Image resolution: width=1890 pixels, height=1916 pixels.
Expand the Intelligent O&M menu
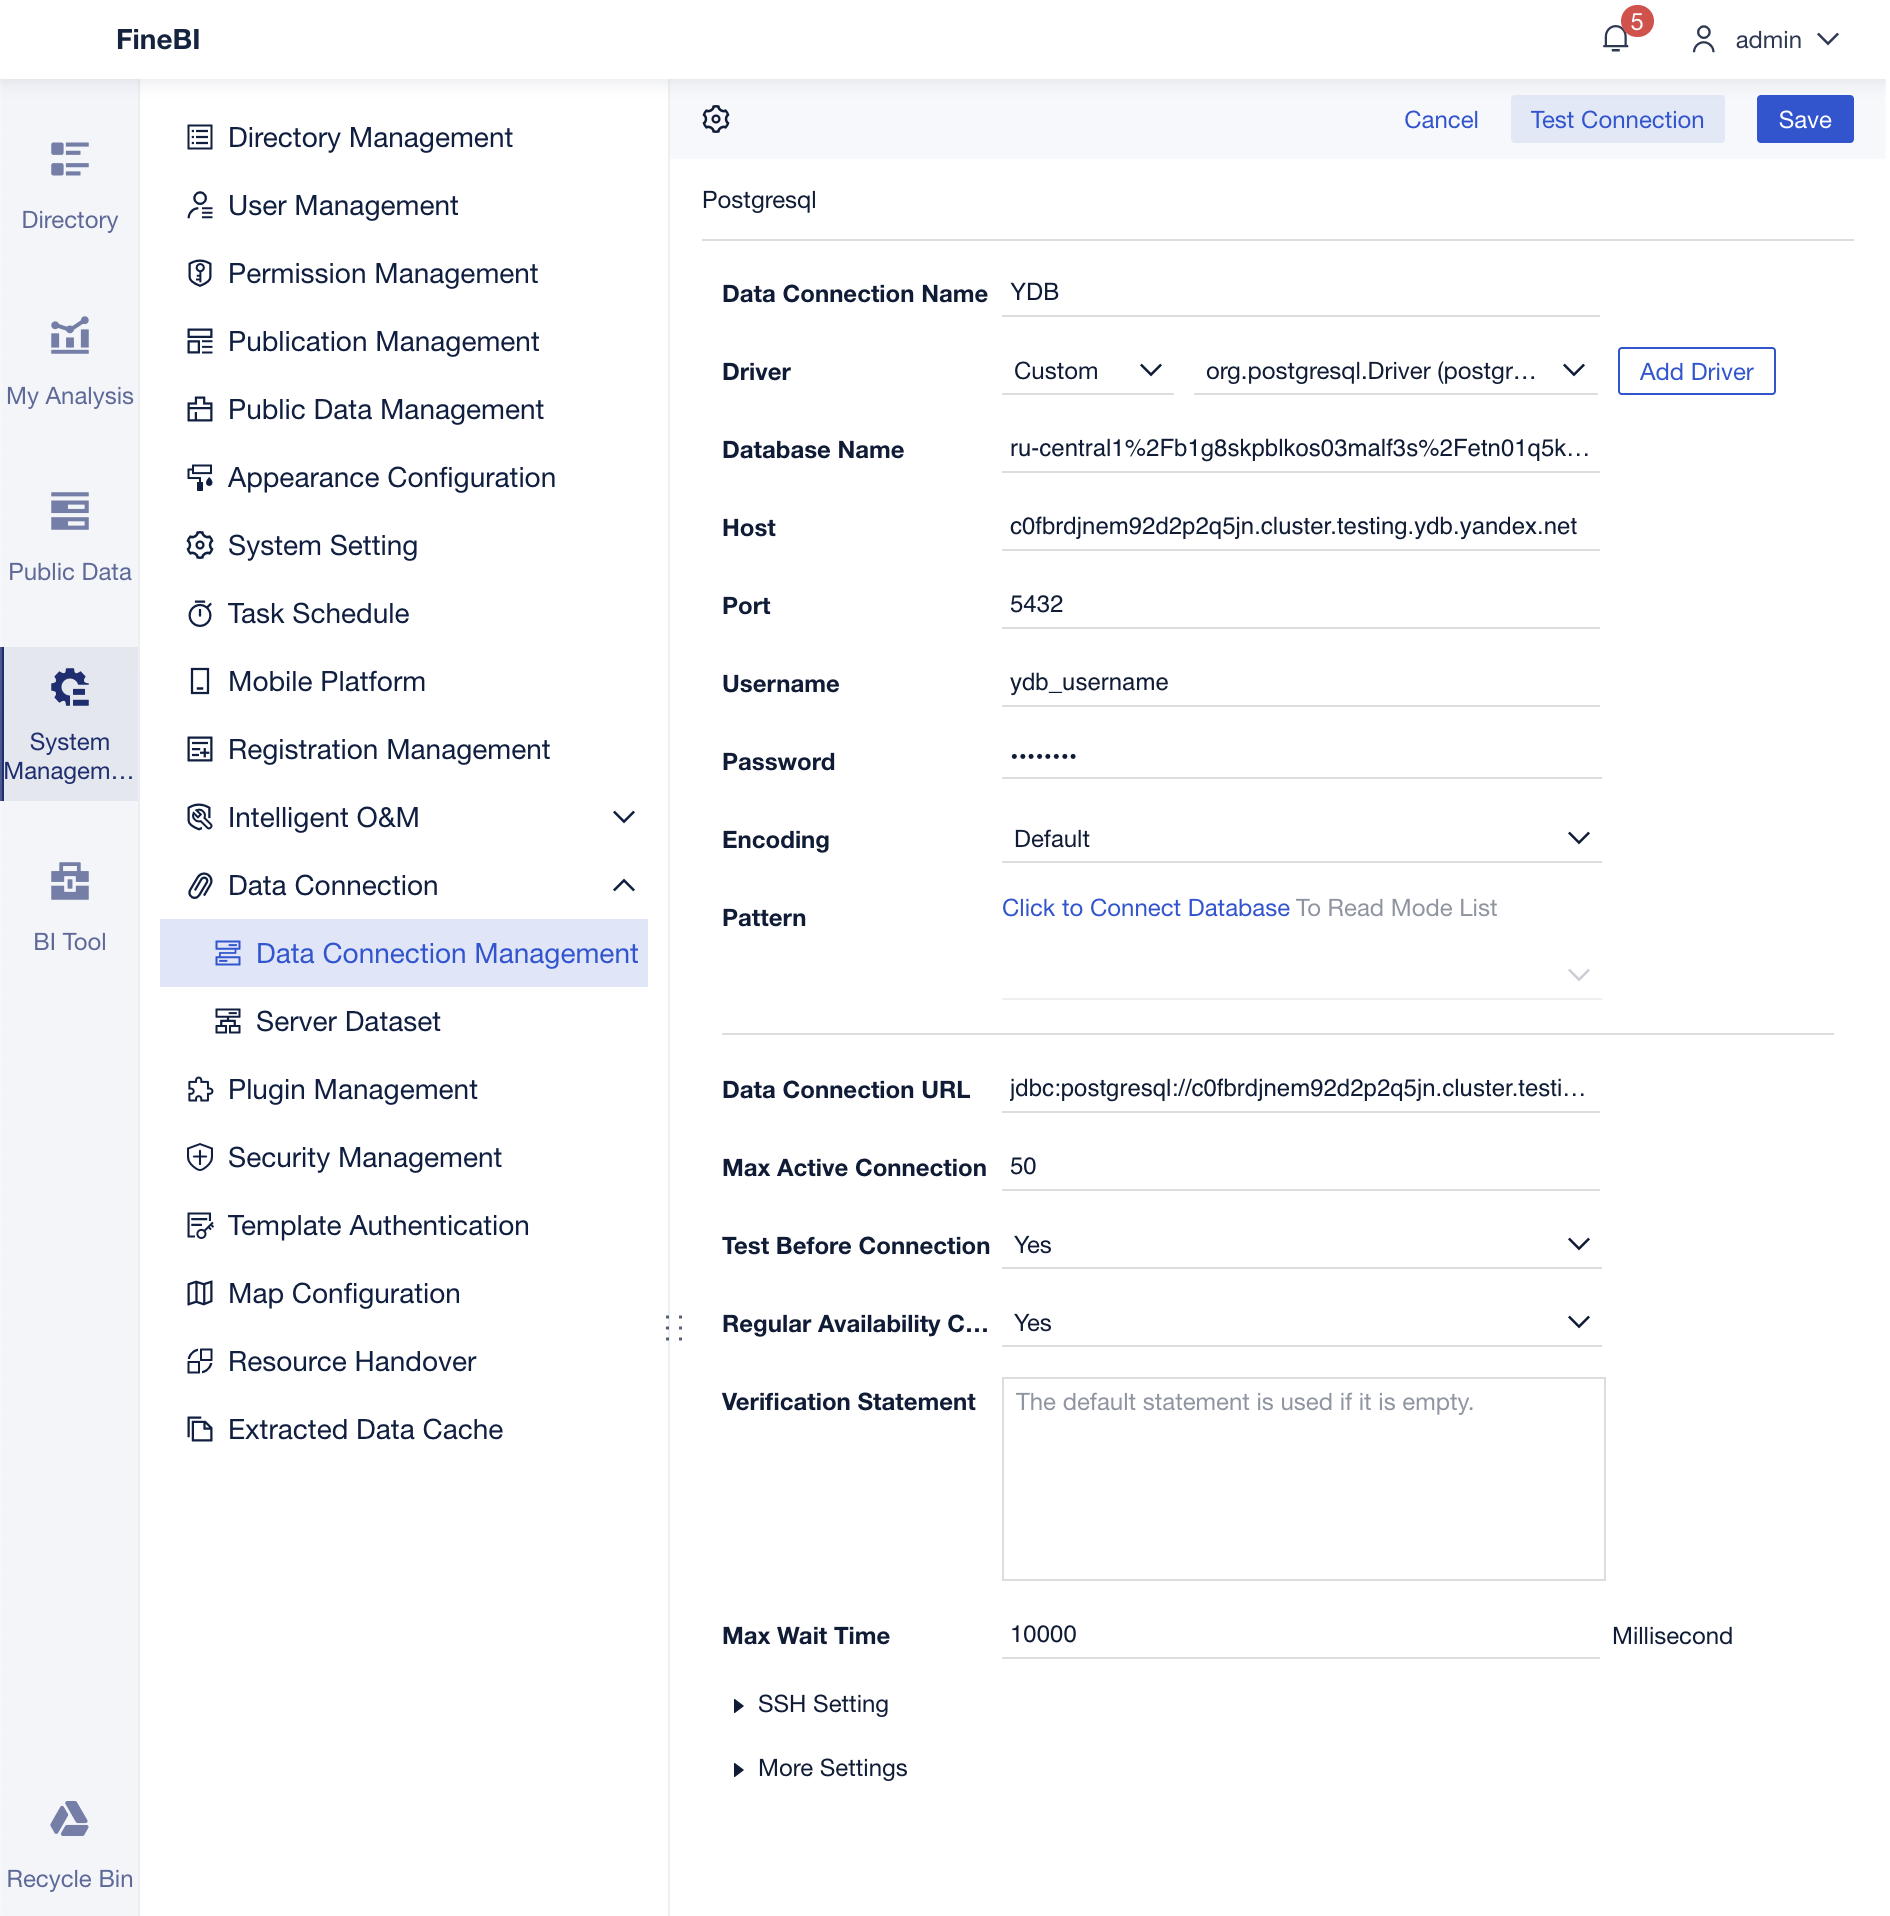[623, 817]
